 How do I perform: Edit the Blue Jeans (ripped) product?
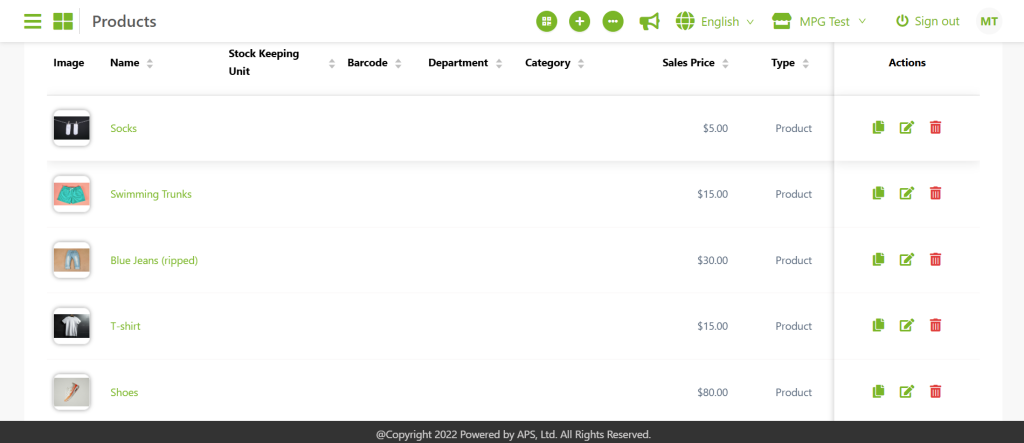click(x=906, y=259)
